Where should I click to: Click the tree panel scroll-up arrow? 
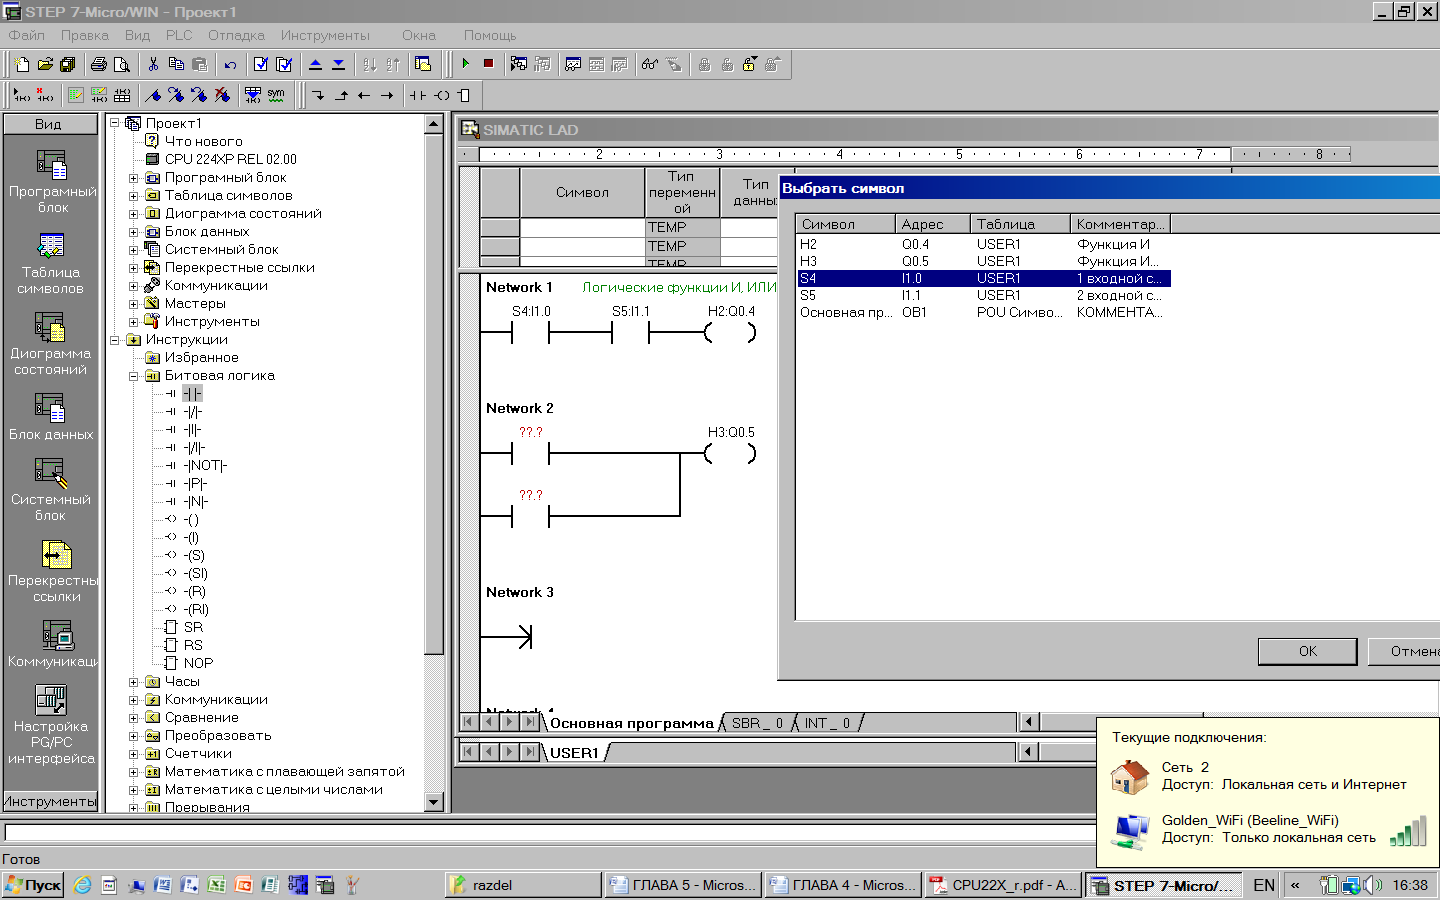tap(434, 124)
